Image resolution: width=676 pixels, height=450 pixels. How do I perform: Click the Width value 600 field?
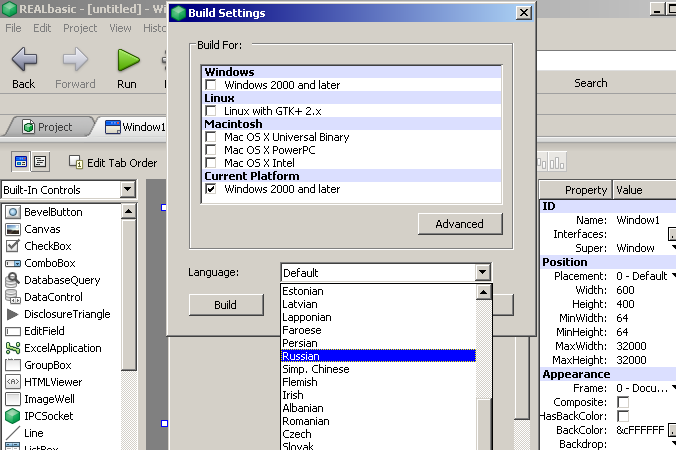tap(644, 290)
